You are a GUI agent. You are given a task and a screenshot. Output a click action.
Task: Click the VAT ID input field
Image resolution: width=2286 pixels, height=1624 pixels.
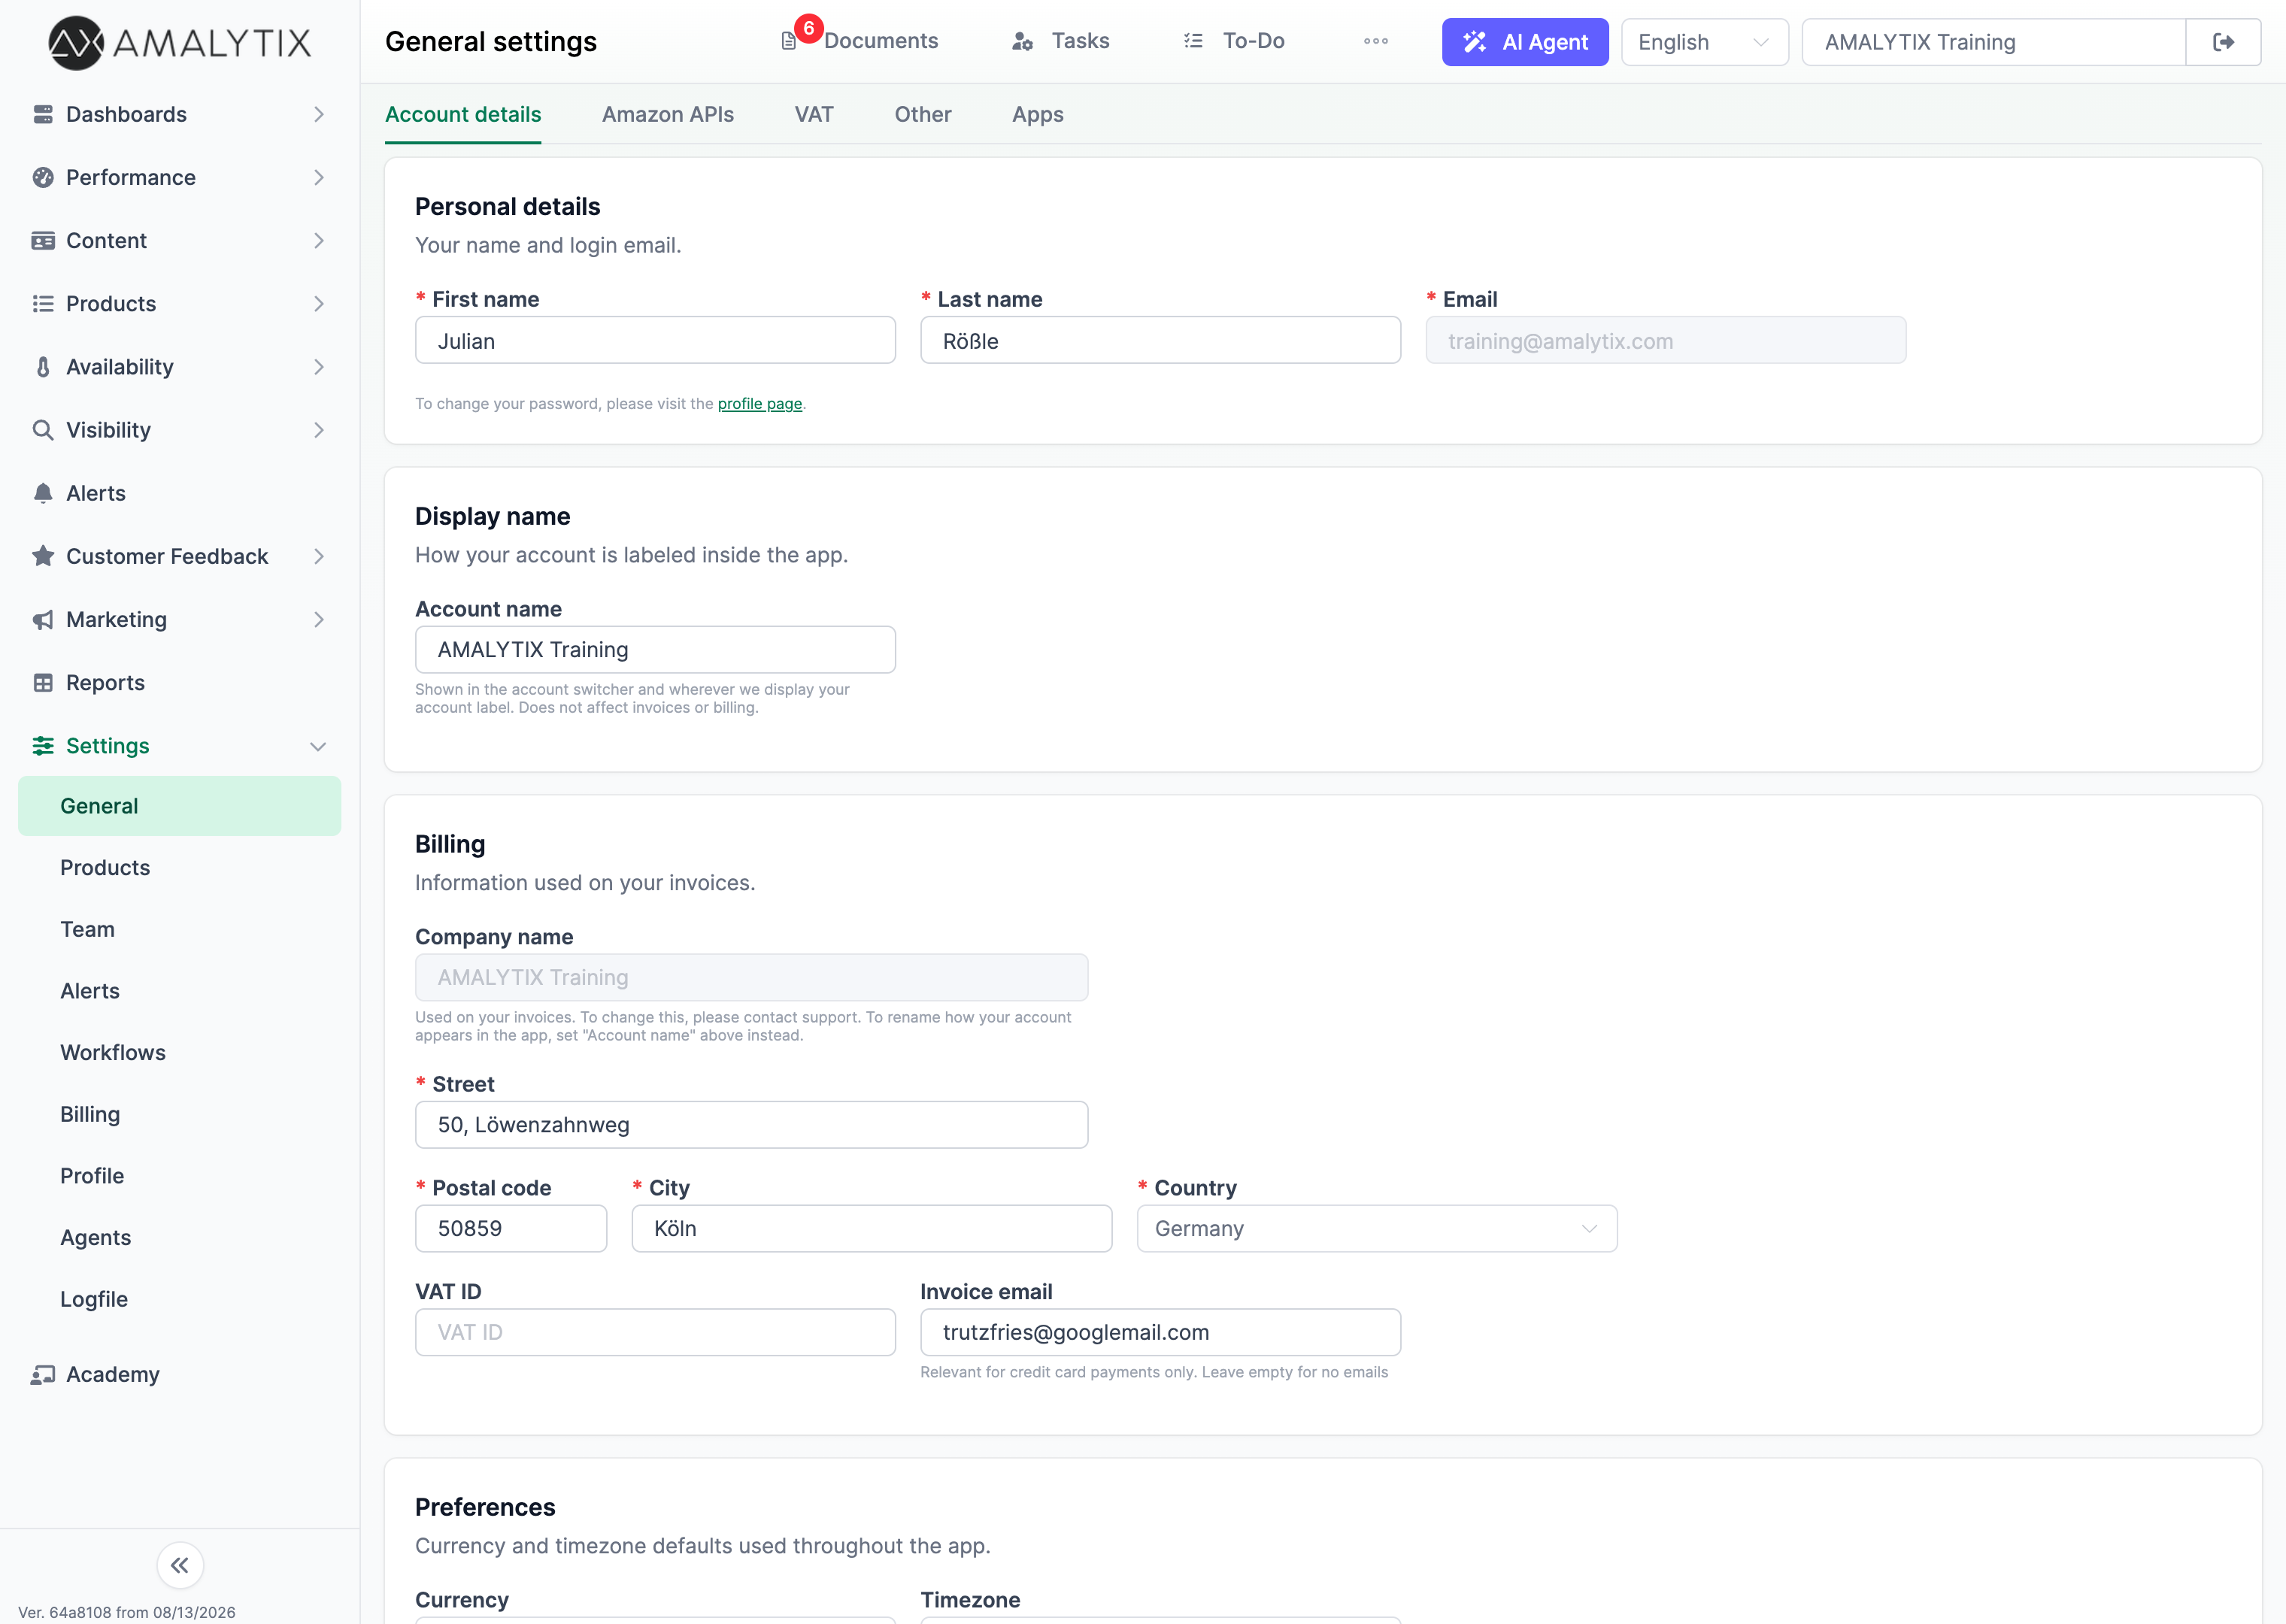[x=655, y=1332]
